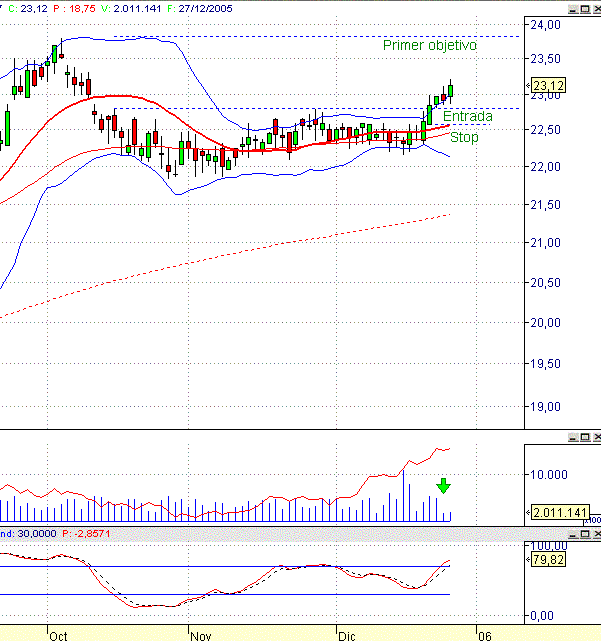Click the 'Primer objetivo' annotation

point(430,45)
